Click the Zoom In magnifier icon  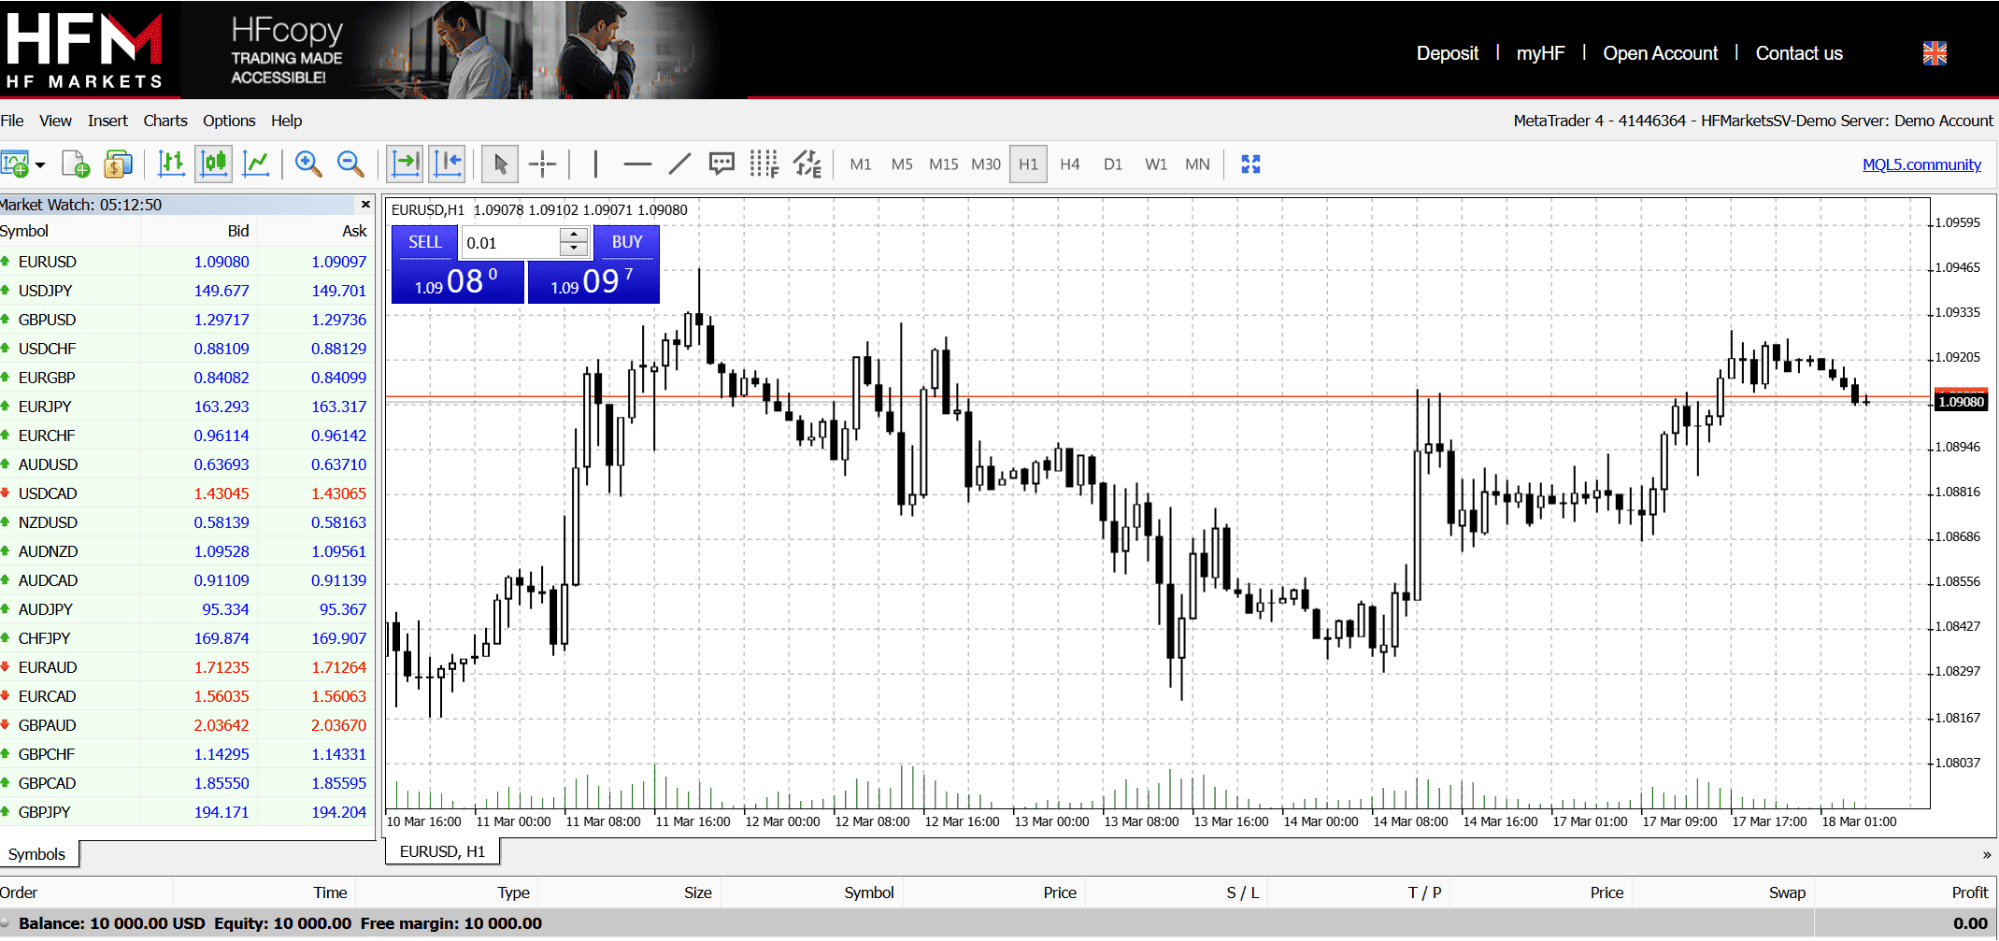point(308,164)
